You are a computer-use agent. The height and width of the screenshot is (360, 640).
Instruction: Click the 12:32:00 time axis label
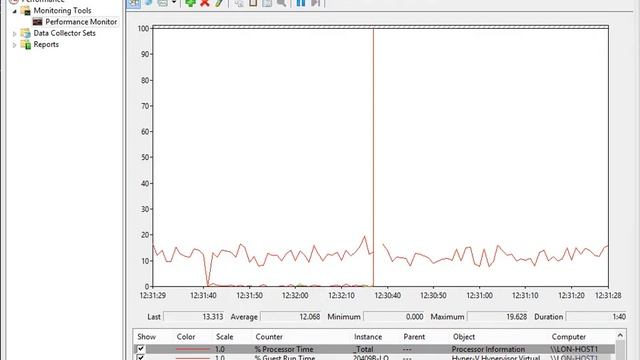point(295,295)
